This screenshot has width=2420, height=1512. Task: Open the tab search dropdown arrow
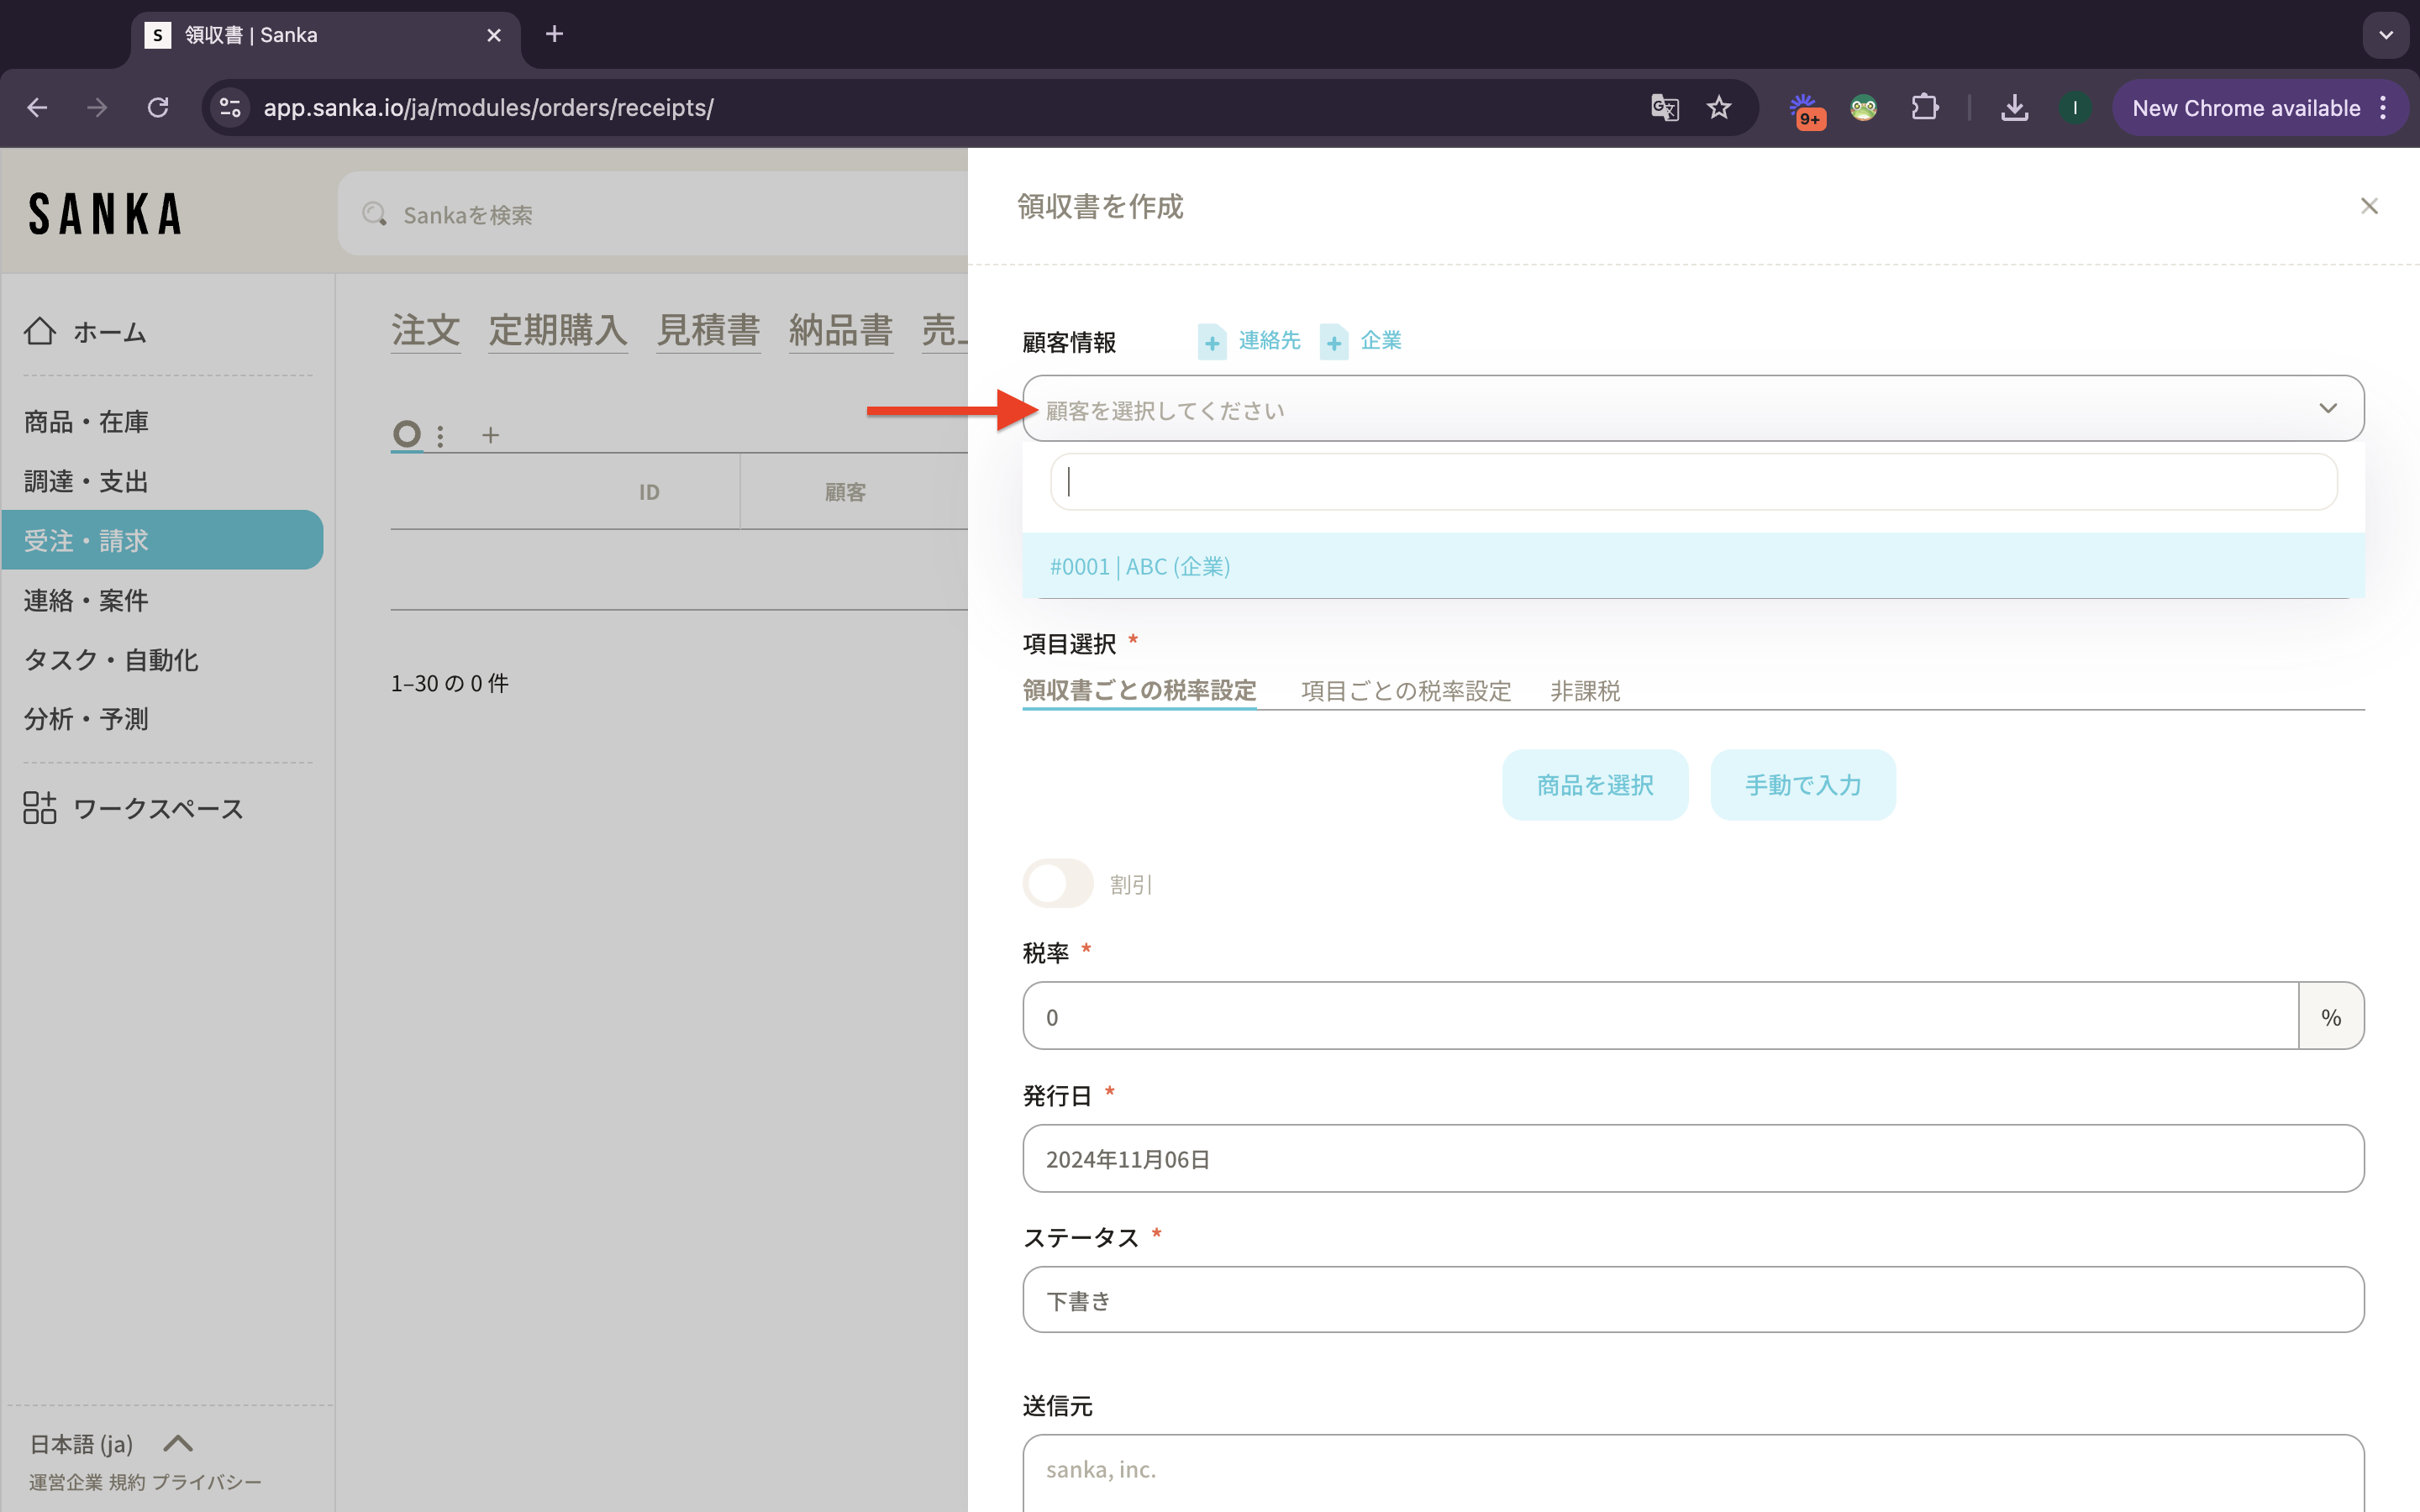tap(2386, 35)
